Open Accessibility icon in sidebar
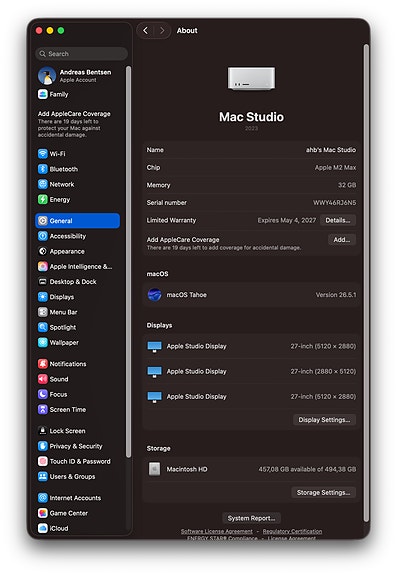 [x=43, y=236]
